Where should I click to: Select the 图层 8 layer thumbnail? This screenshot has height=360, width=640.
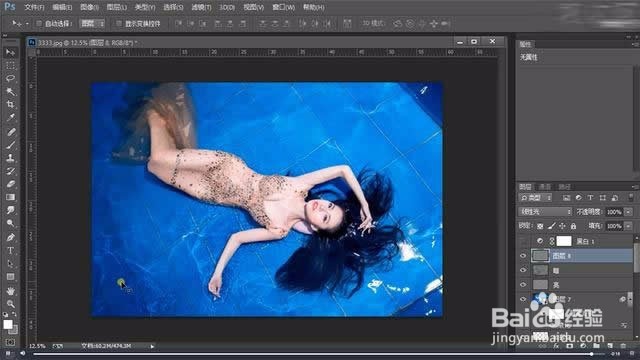click(540, 256)
